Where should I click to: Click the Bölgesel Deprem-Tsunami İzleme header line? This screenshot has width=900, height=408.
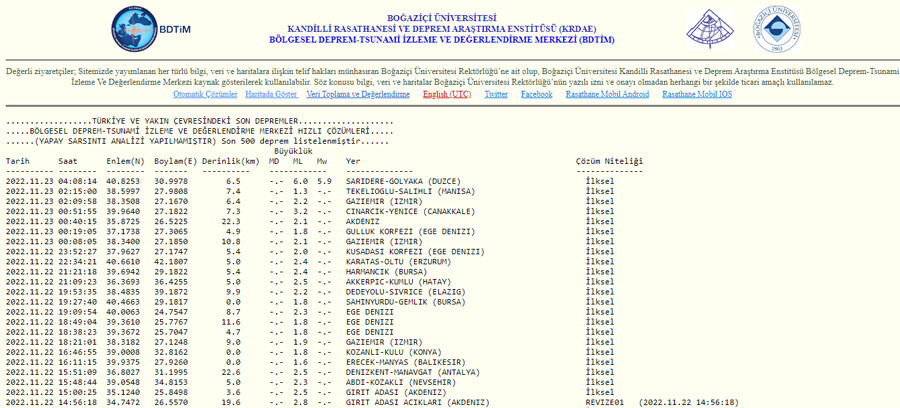tap(441, 40)
